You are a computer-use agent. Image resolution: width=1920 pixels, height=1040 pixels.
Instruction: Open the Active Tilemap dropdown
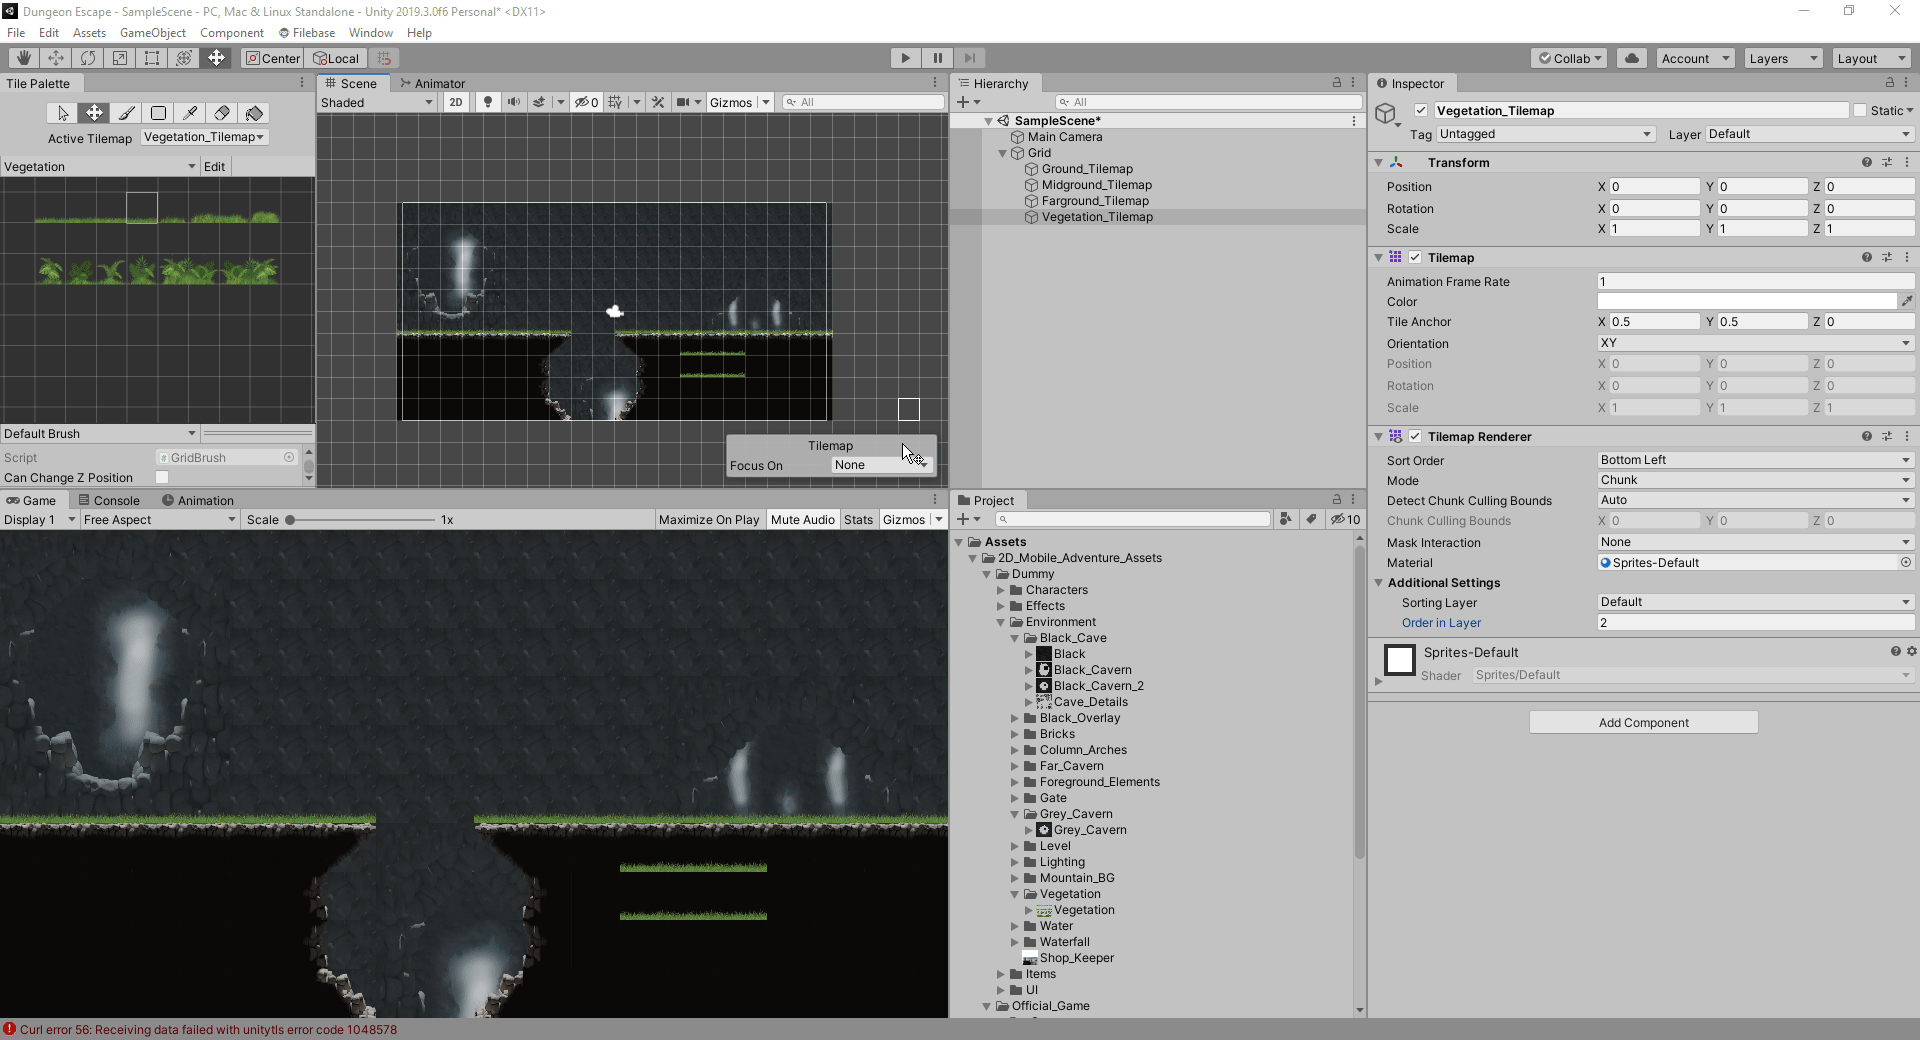[204, 137]
